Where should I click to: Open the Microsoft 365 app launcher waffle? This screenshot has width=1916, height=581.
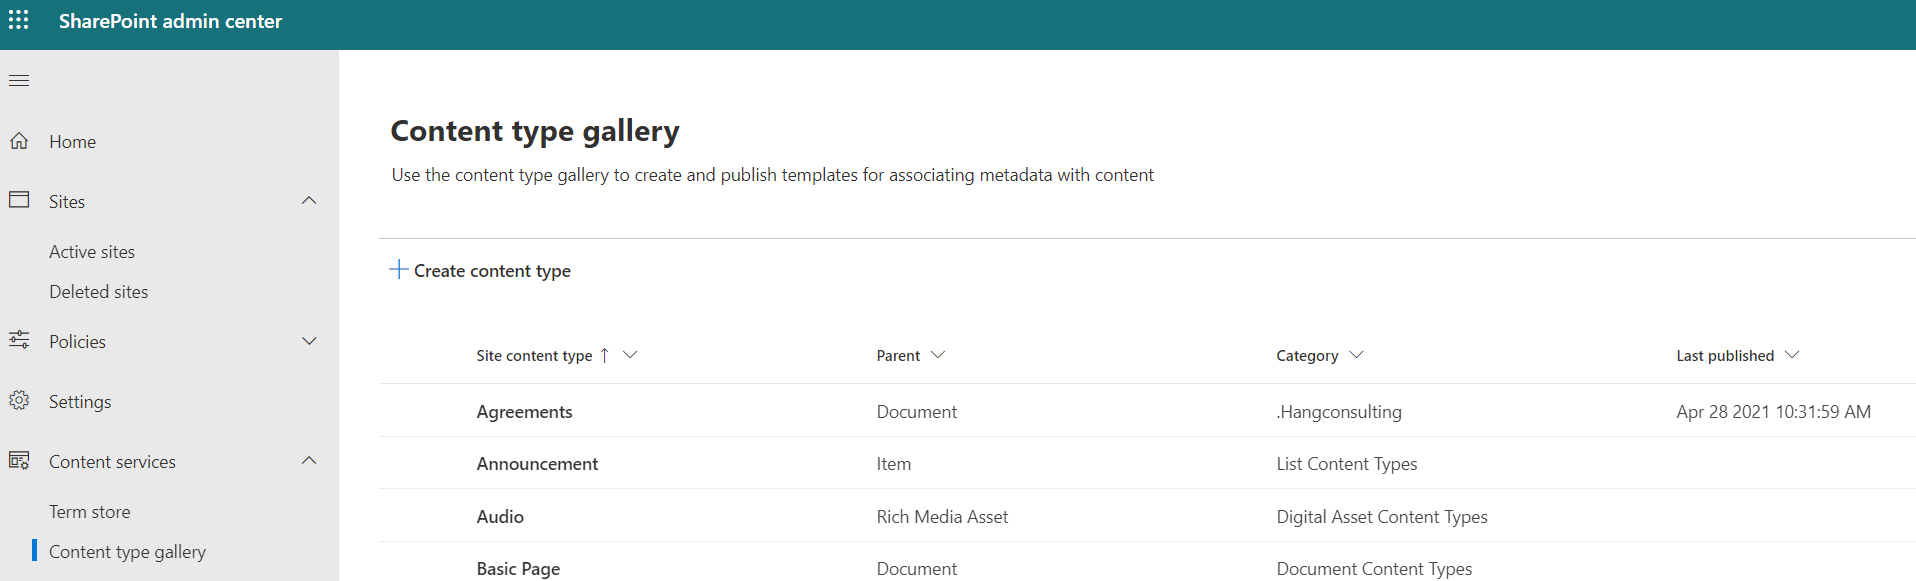coord(18,20)
